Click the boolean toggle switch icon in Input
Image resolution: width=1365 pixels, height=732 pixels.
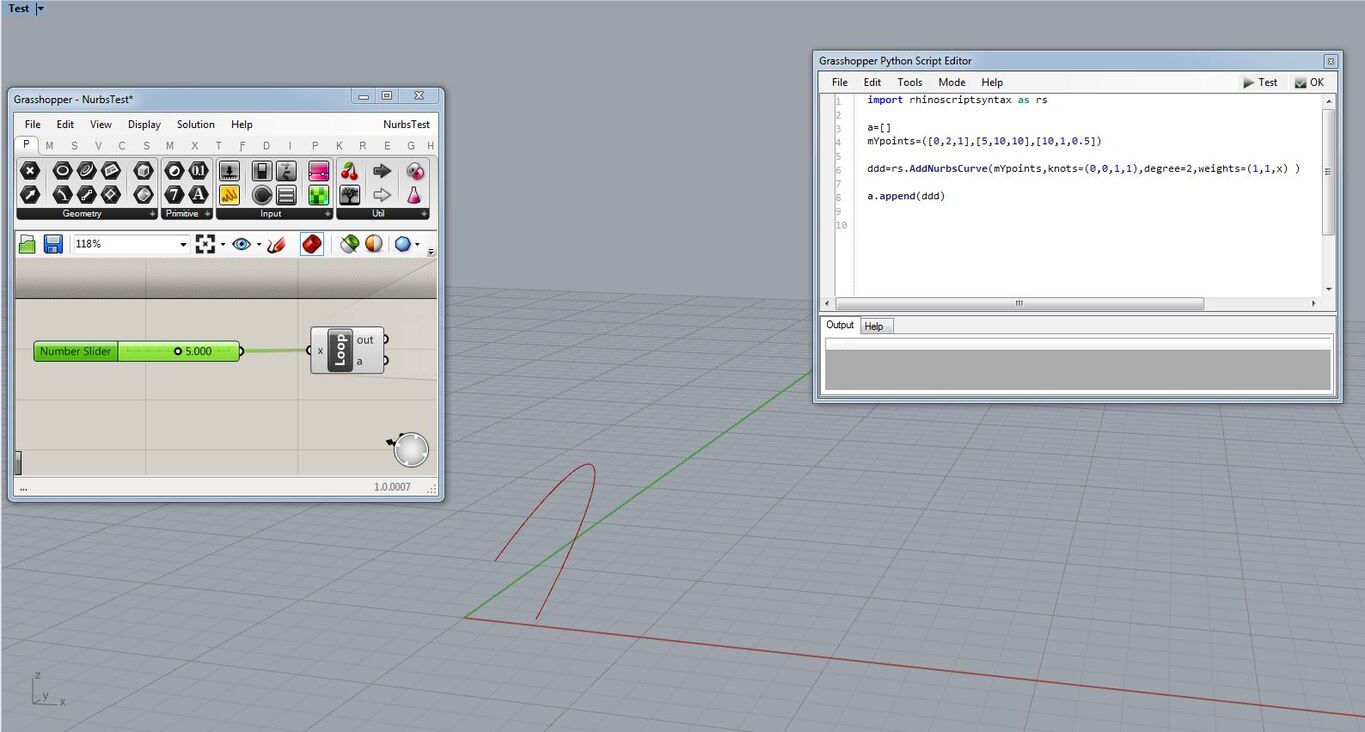tap(262, 171)
